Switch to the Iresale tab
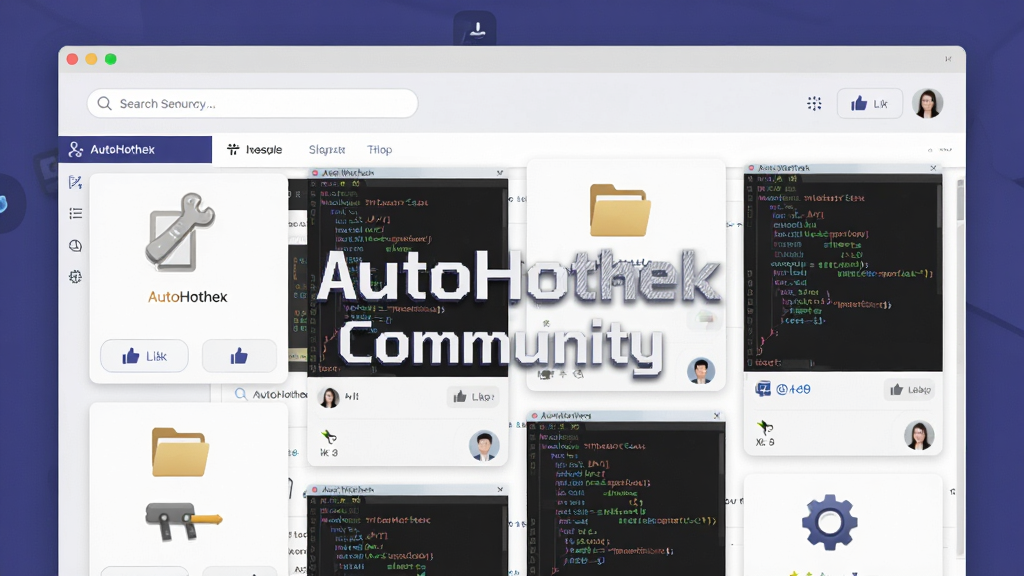 tap(255, 150)
